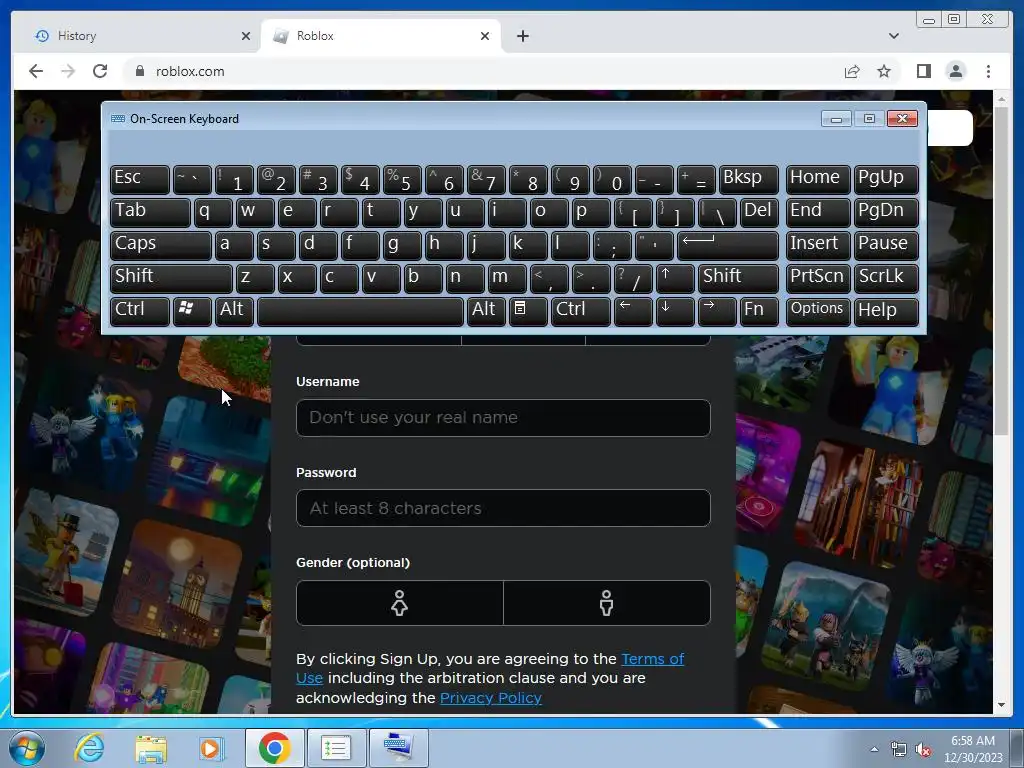Close the Roblox tab

[485, 36]
